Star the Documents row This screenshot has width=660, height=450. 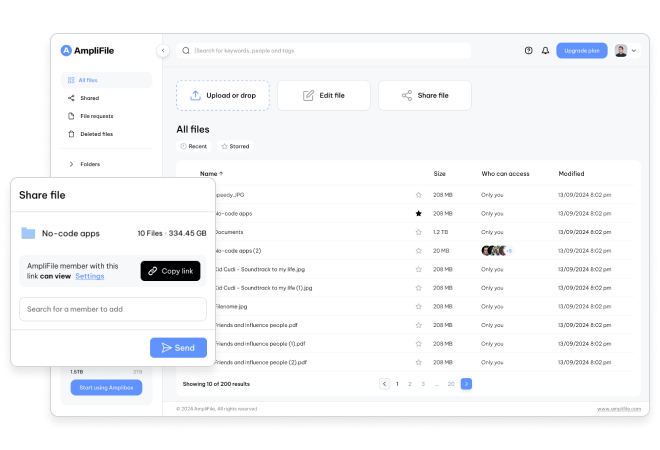coord(418,231)
